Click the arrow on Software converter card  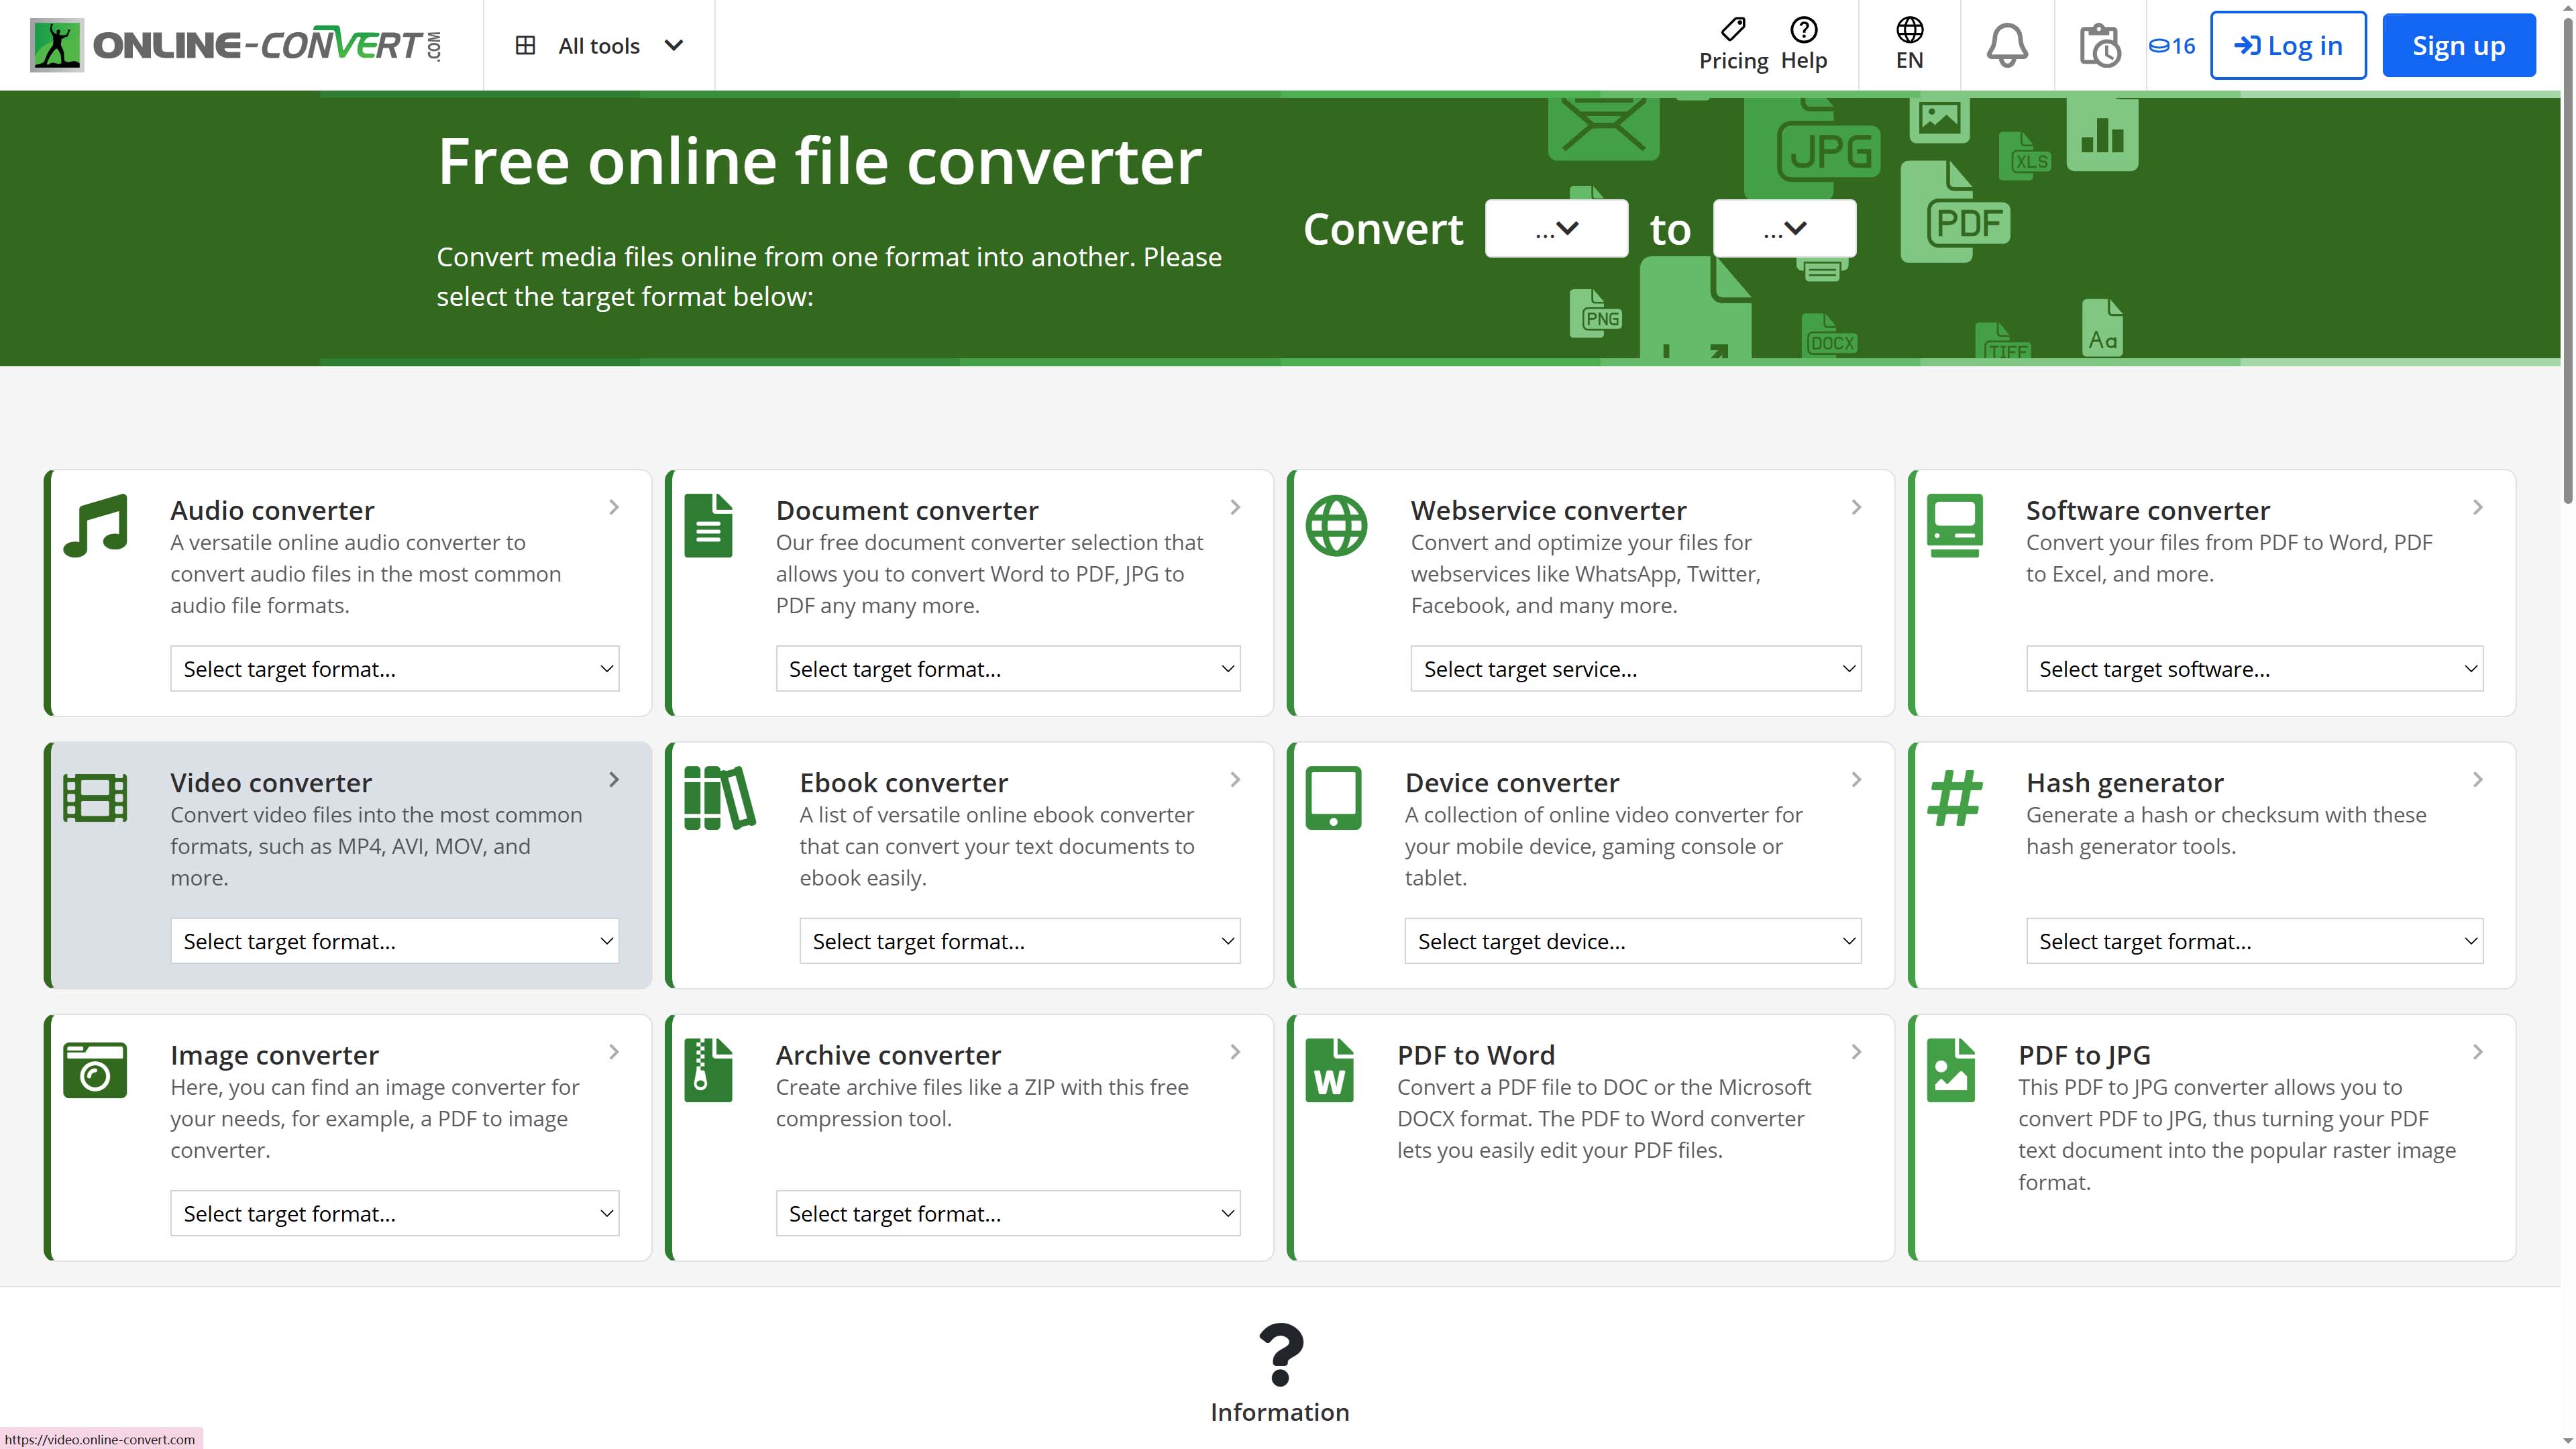pos(2477,507)
